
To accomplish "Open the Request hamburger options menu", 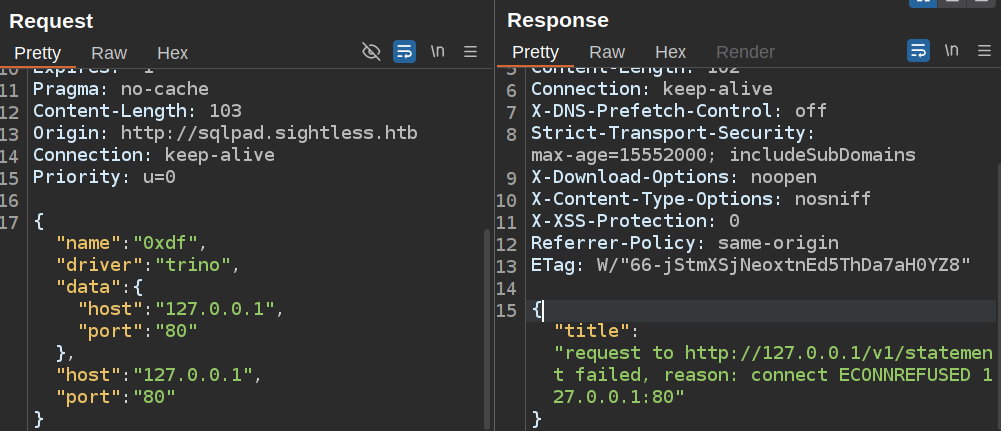I will pyautogui.click(x=470, y=51).
